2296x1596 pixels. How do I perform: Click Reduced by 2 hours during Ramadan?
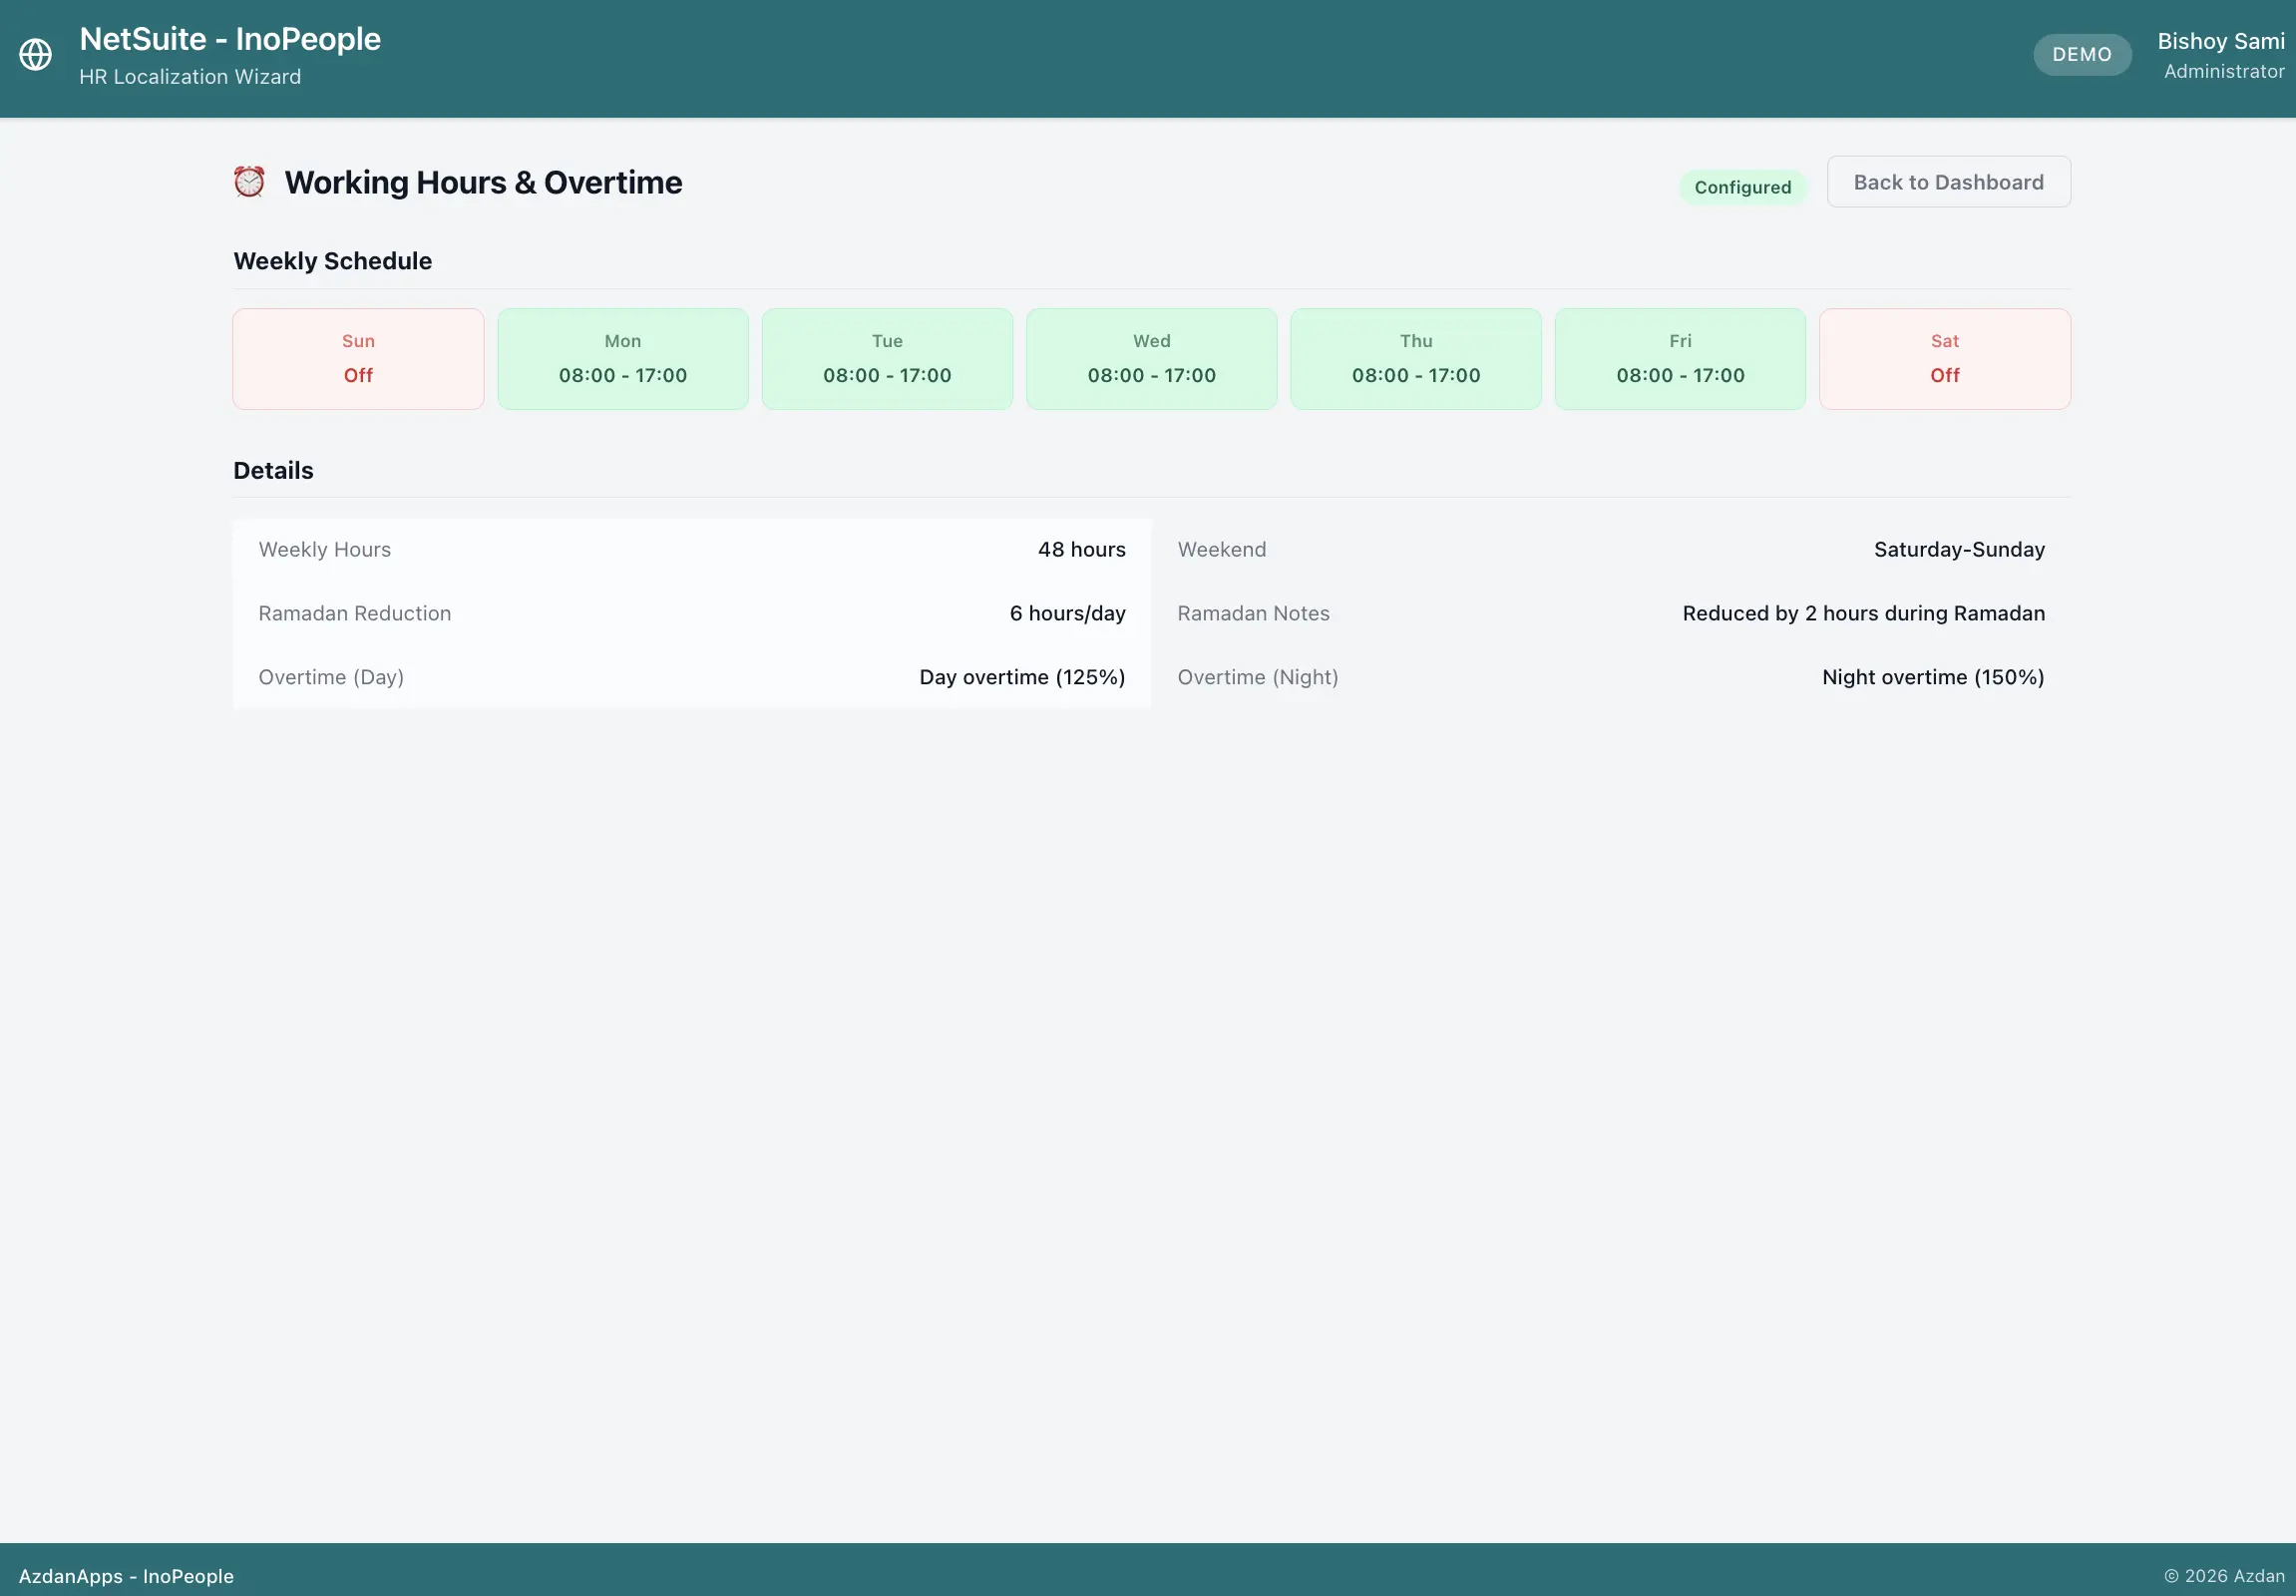[x=1863, y=614]
